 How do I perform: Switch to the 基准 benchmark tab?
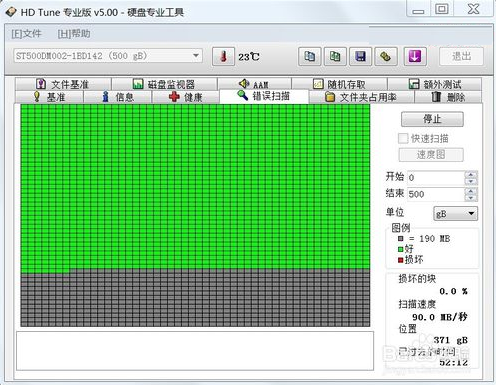(x=49, y=97)
